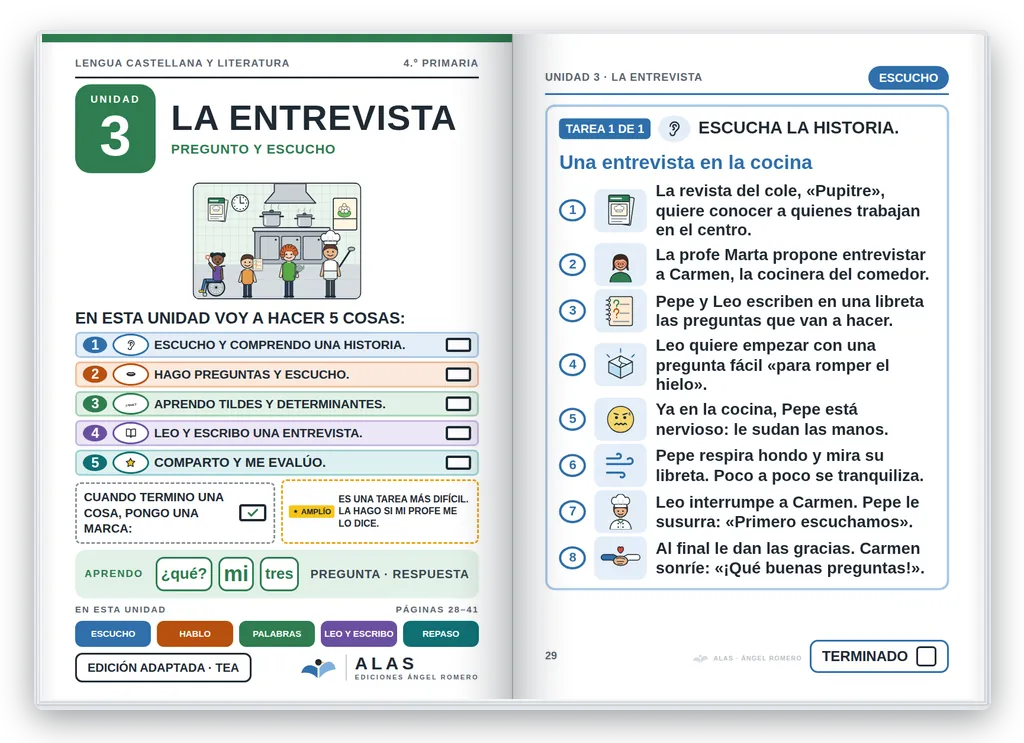Click the circled number 2 of the story
The image size is (1024, 743).
pyautogui.click(x=573, y=264)
